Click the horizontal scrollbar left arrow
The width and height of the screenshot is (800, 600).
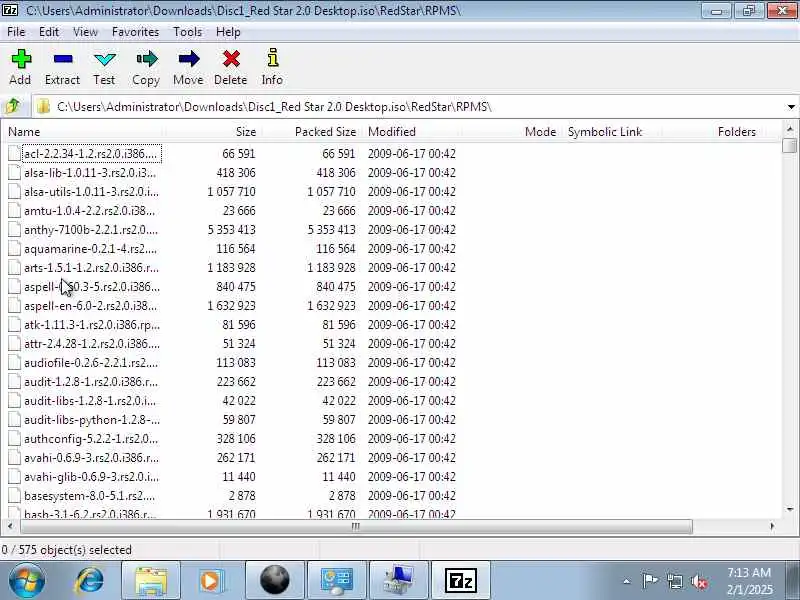coord(10,526)
